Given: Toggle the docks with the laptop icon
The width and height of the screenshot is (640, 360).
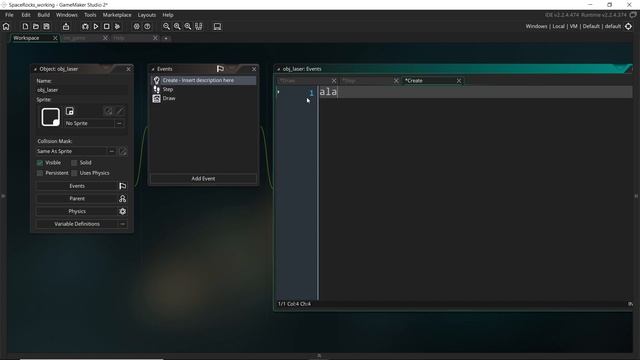Looking at the screenshot, I should pyautogui.click(x=218, y=27).
